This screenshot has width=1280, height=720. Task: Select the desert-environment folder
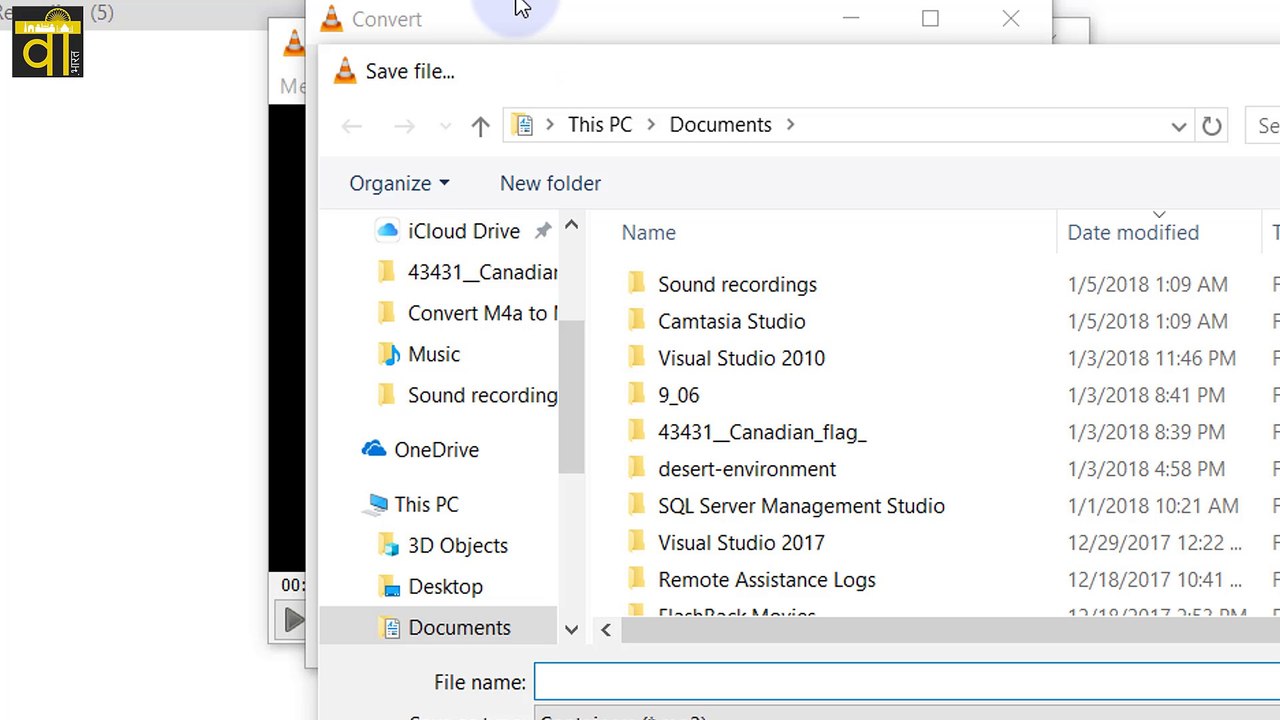(746, 470)
